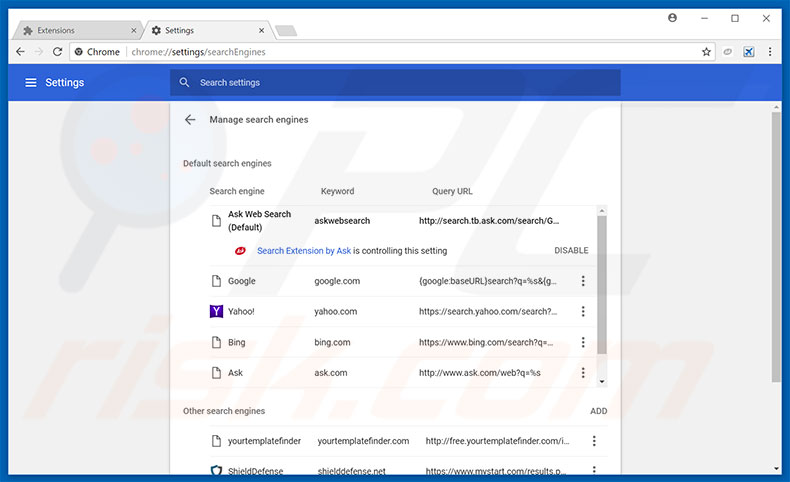Click the google.com keyword
The height and width of the screenshot is (482, 790).
coord(337,281)
